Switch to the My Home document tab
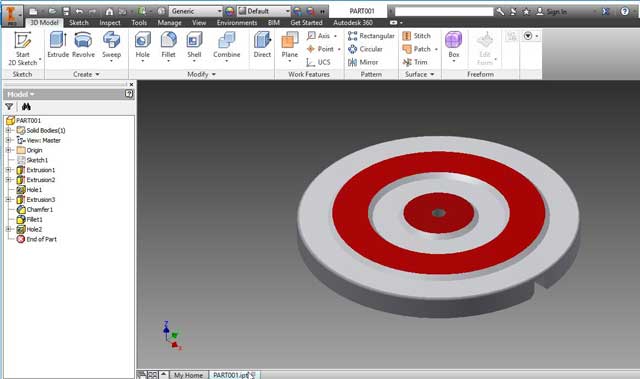 (x=188, y=375)
